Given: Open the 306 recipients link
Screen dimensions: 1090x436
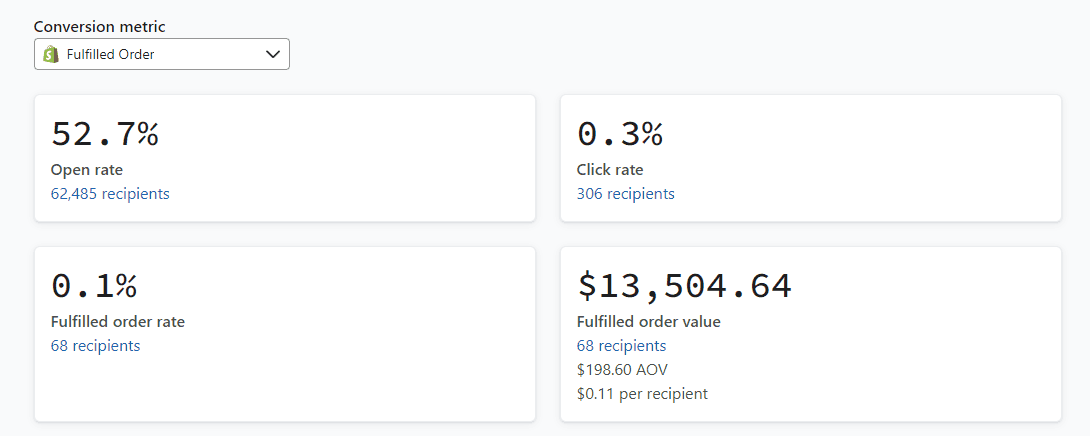Looking at the screenshot, I should click(x=625, y=194).
